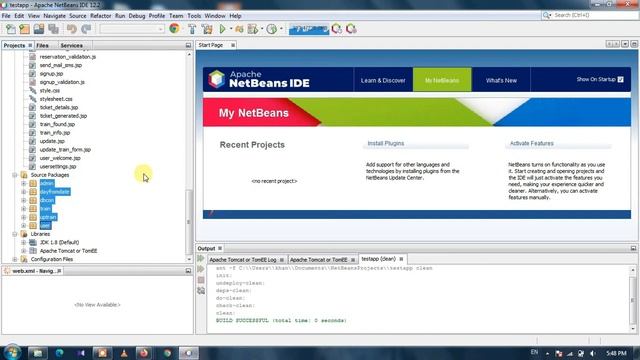Click the Undo toolbar icon
Screen dimensions: 640x360
pos(72,29)
